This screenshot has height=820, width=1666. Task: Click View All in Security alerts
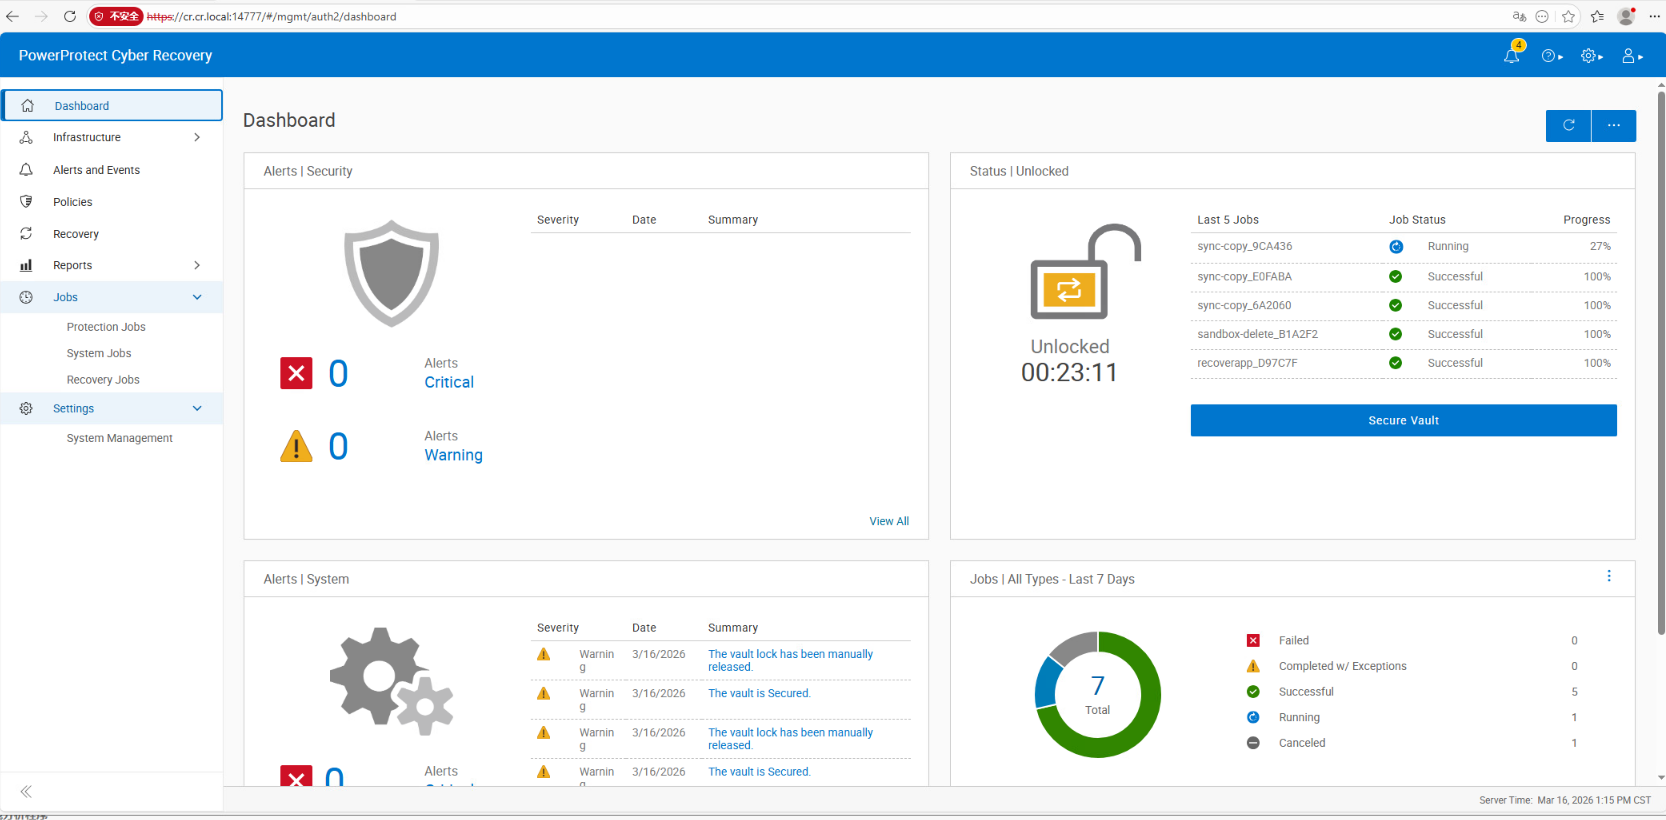pyautogui.click(x=889, y=521)
